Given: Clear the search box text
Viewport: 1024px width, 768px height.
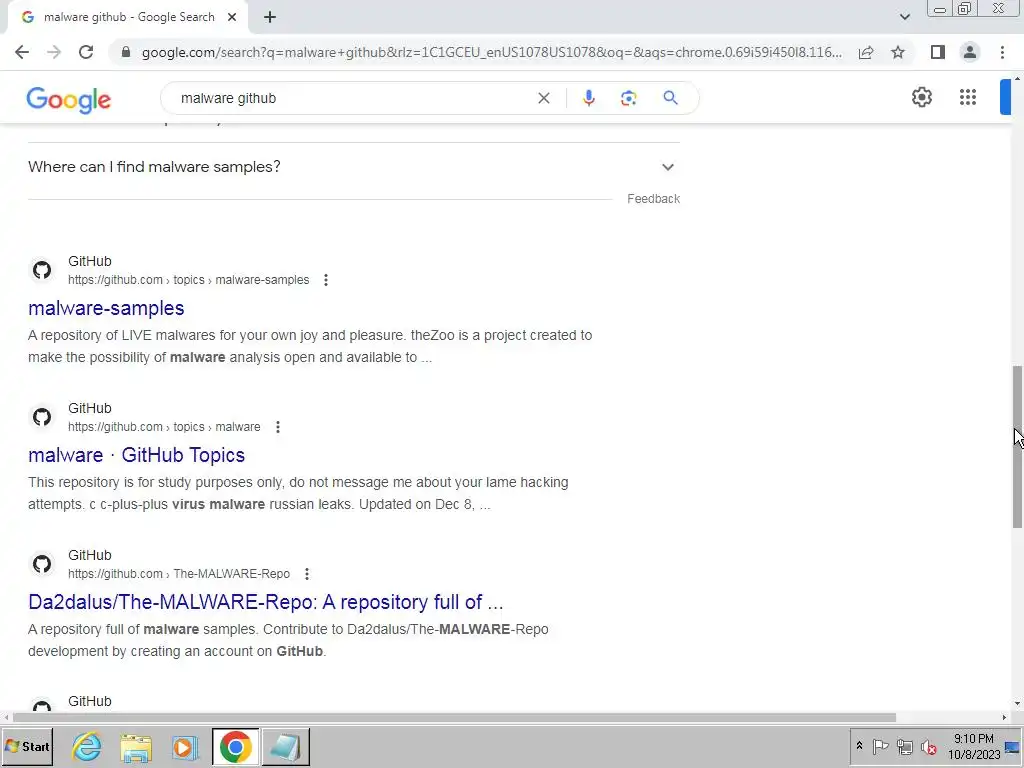Looking at the screenshot, I should [543, 98].
